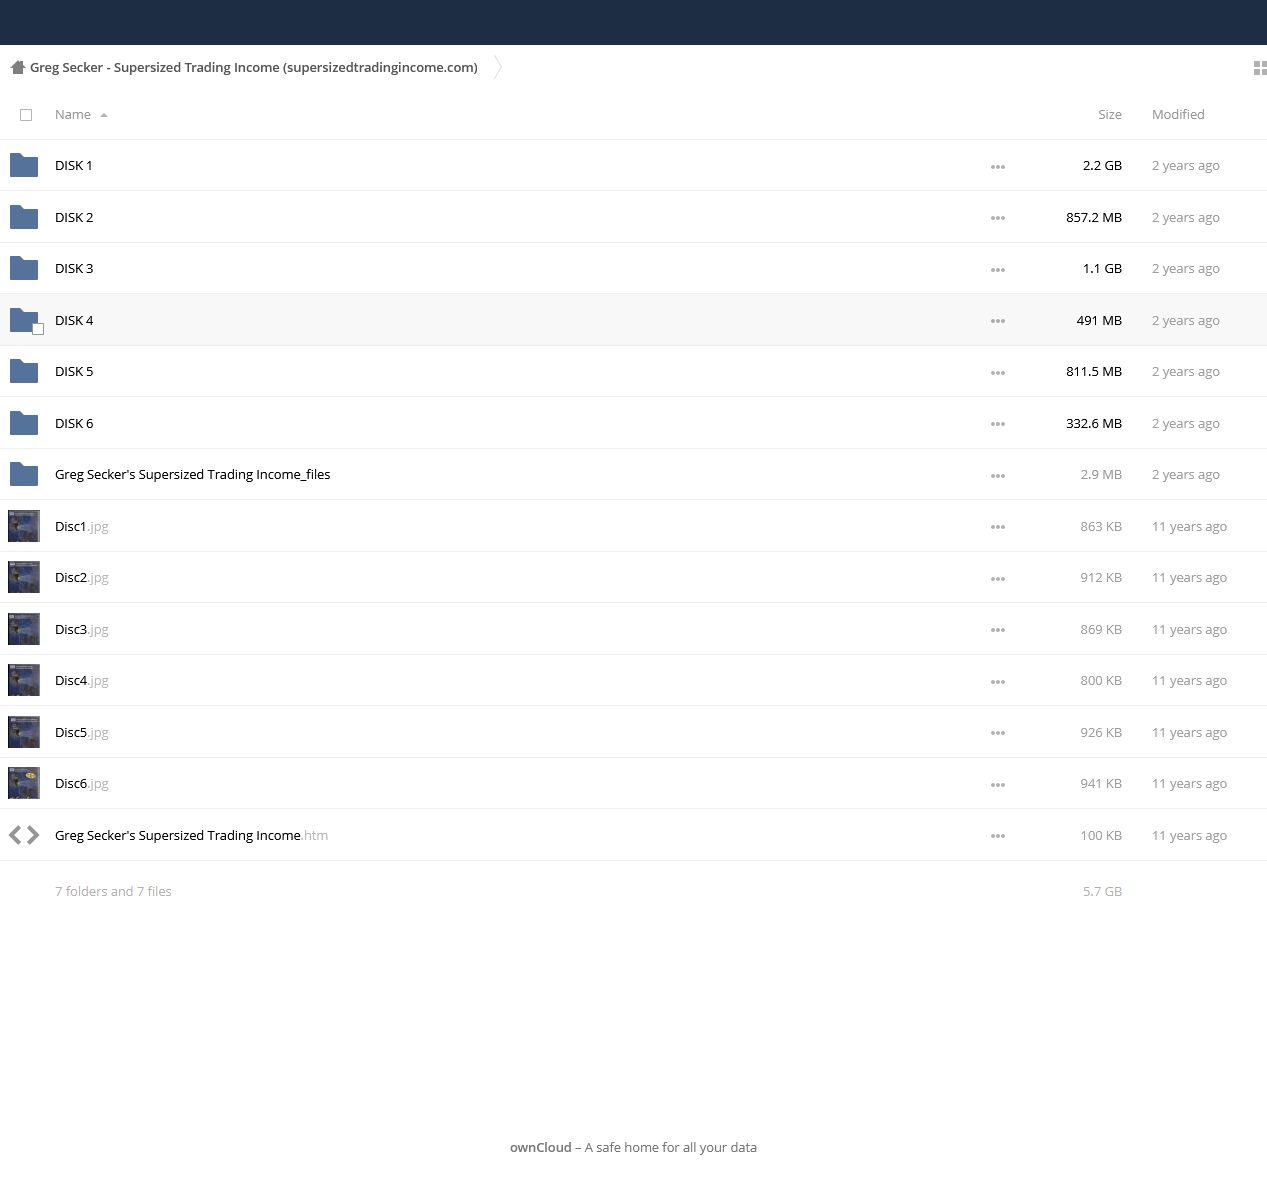Open the Disc3.jpg file name

click(x=82, y=629)
